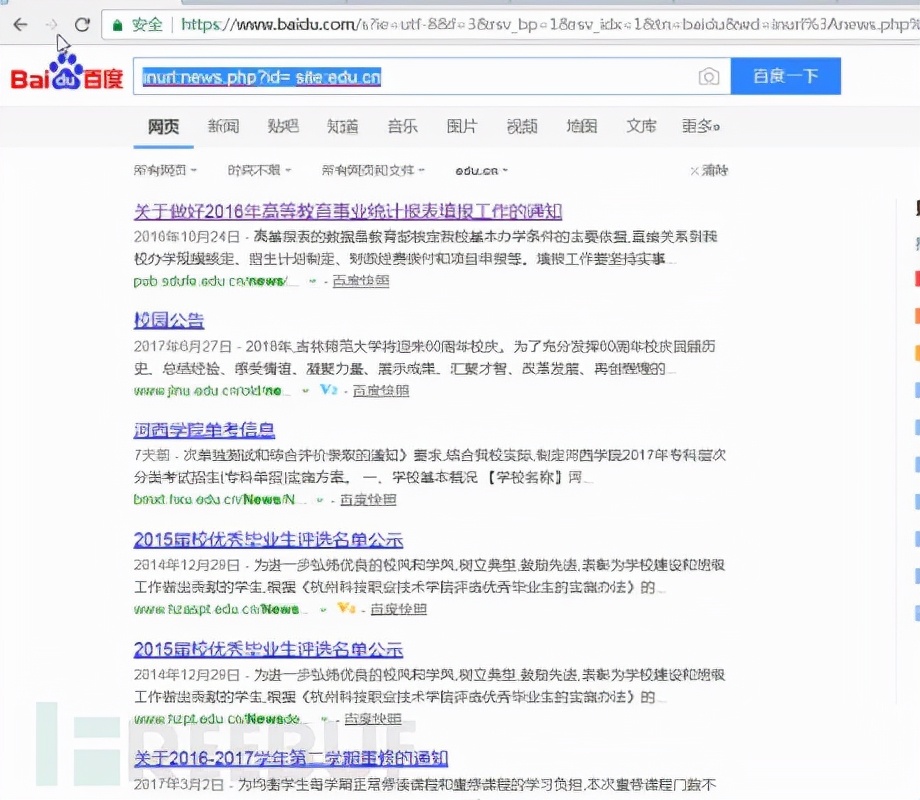Click the browser address bar URL
The image size is (920, 800).
549,25
